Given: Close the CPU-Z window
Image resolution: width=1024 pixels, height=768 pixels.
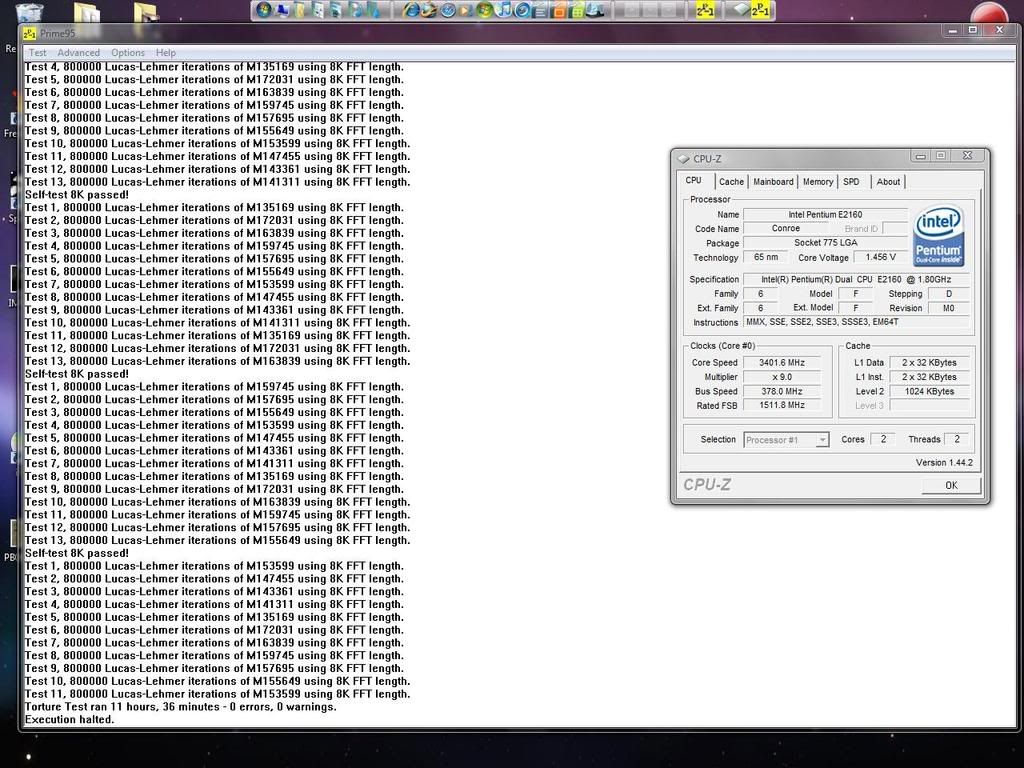Looking at the screenshot, I should (x=967, y=156).
